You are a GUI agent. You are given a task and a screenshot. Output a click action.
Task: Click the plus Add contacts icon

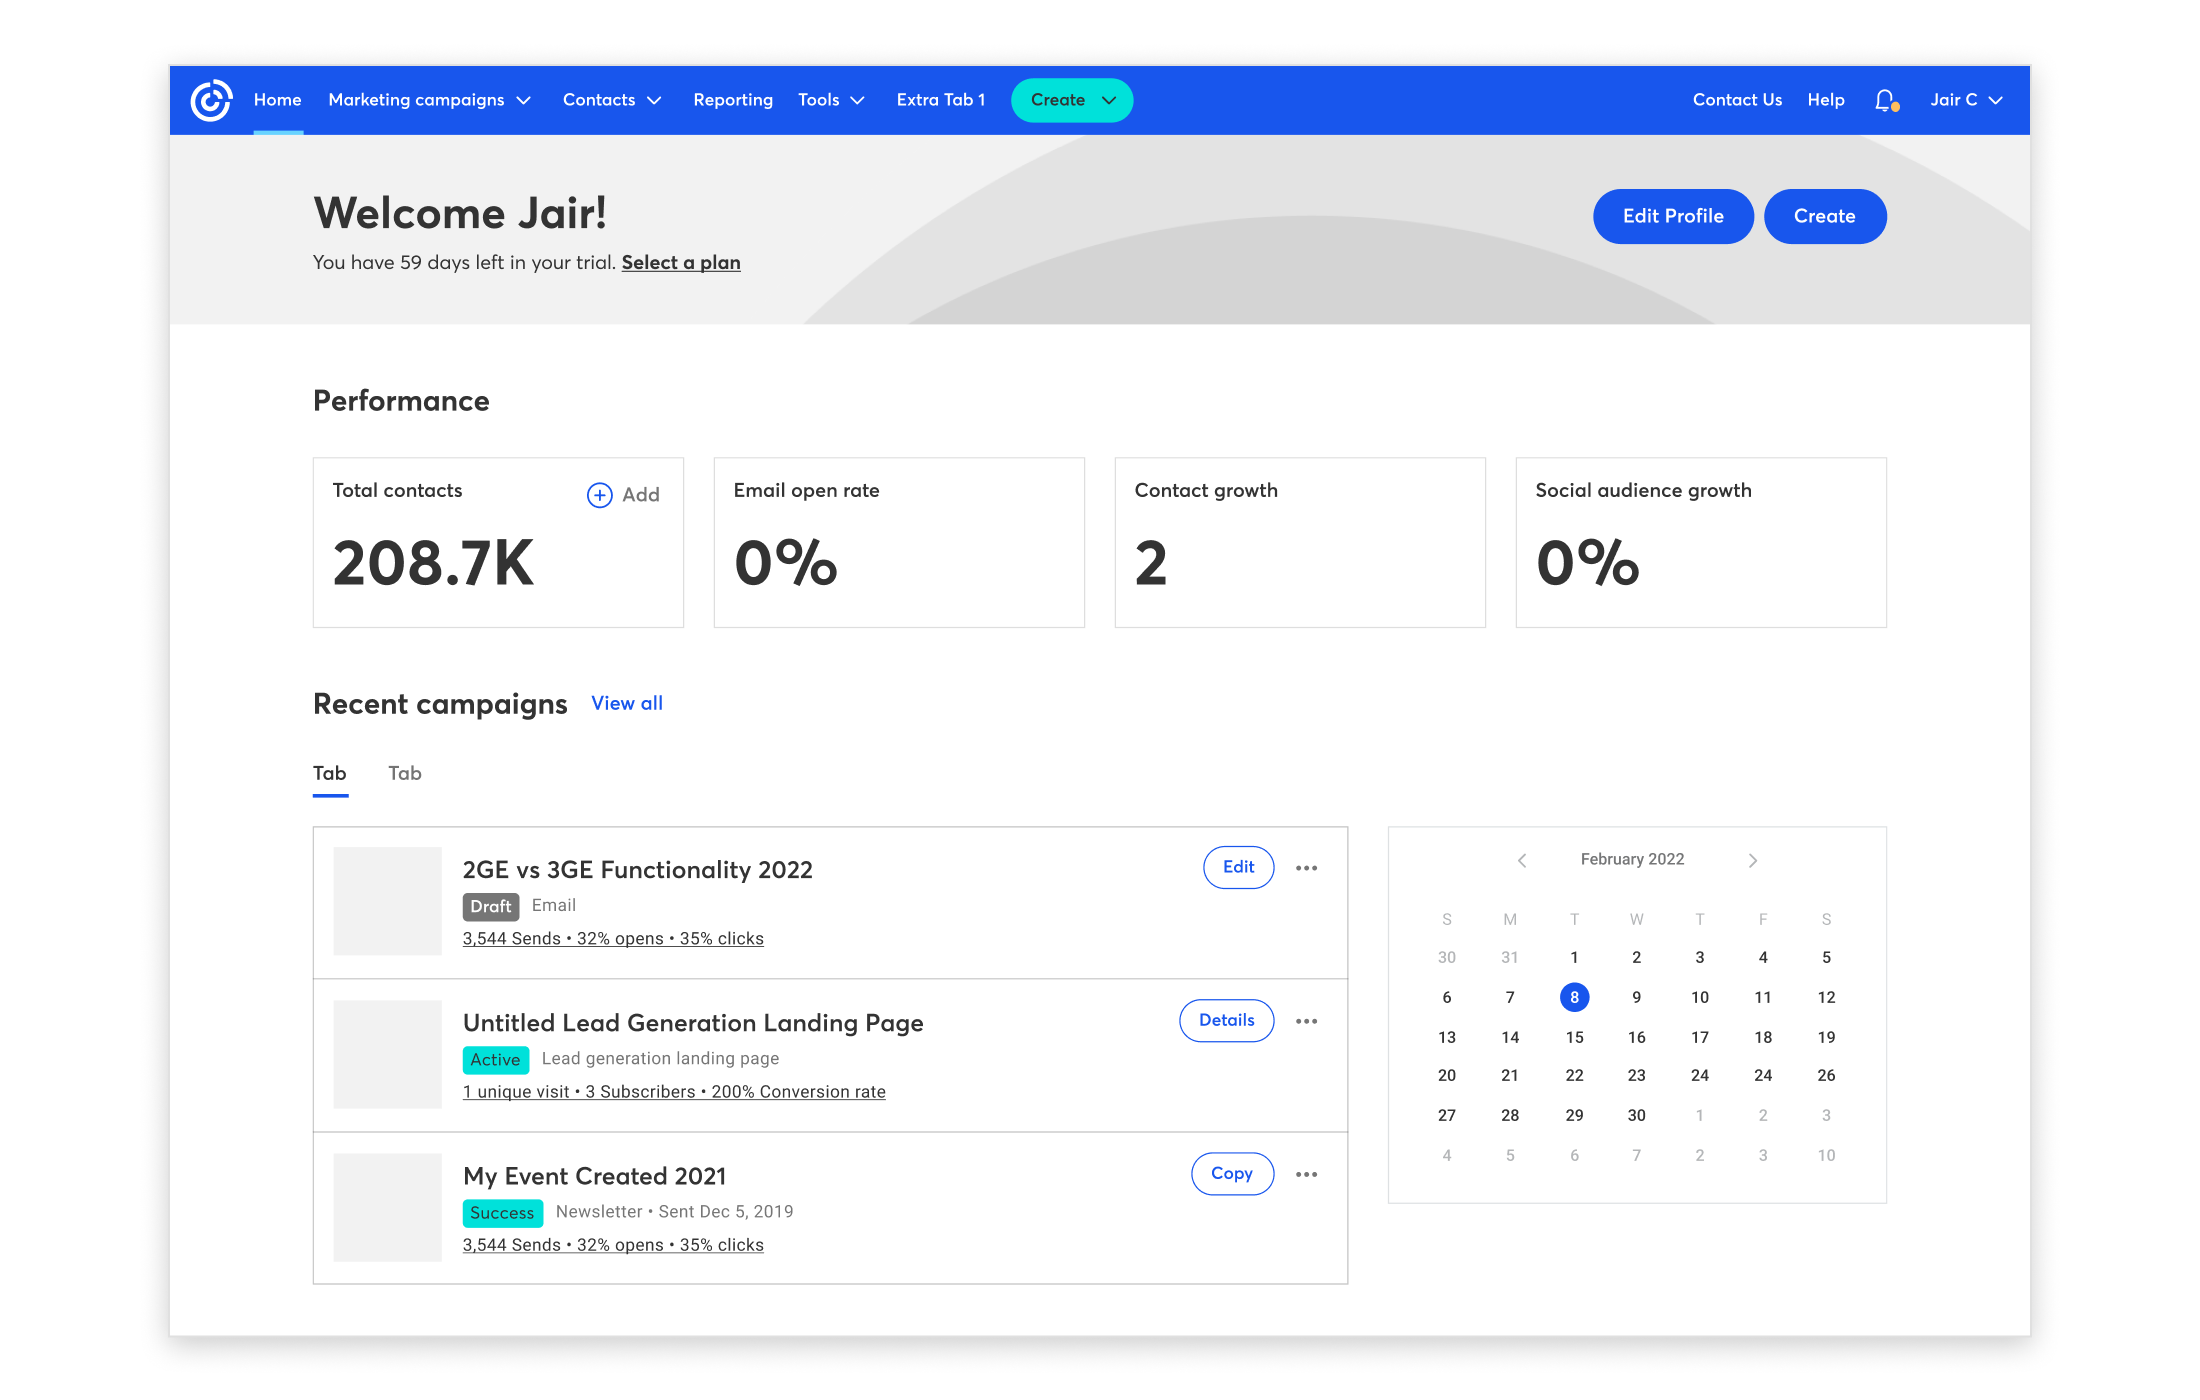pos(599,495)
